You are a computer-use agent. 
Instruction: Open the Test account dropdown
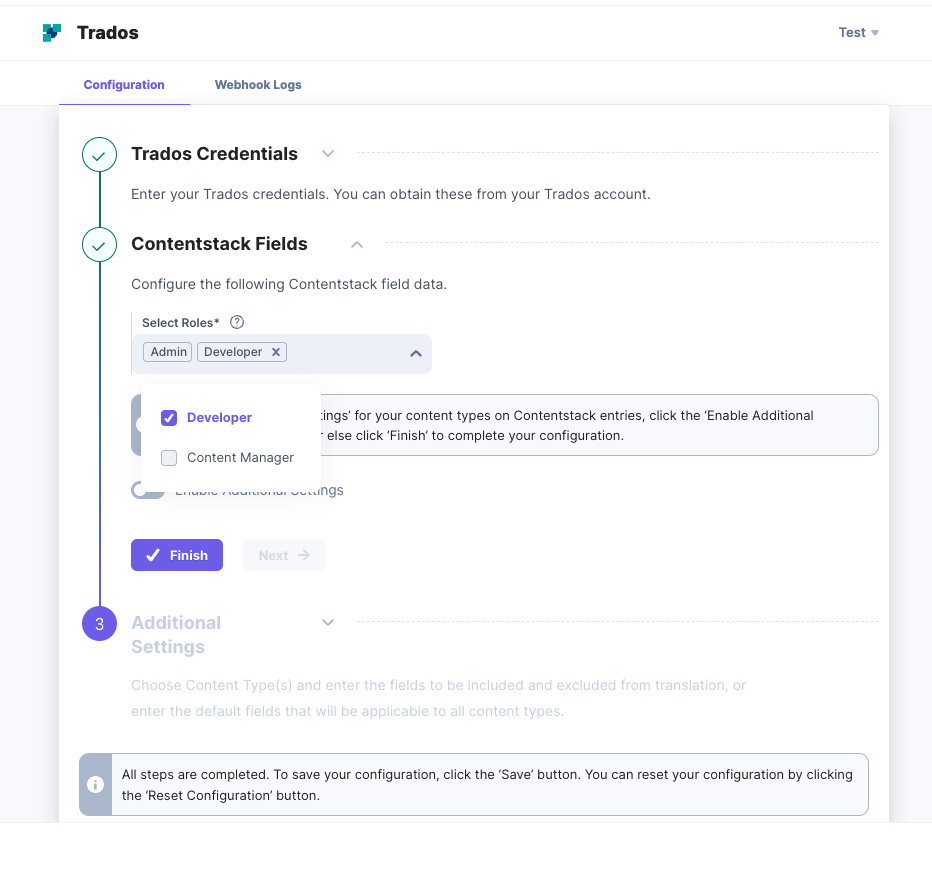click(858, 33)
